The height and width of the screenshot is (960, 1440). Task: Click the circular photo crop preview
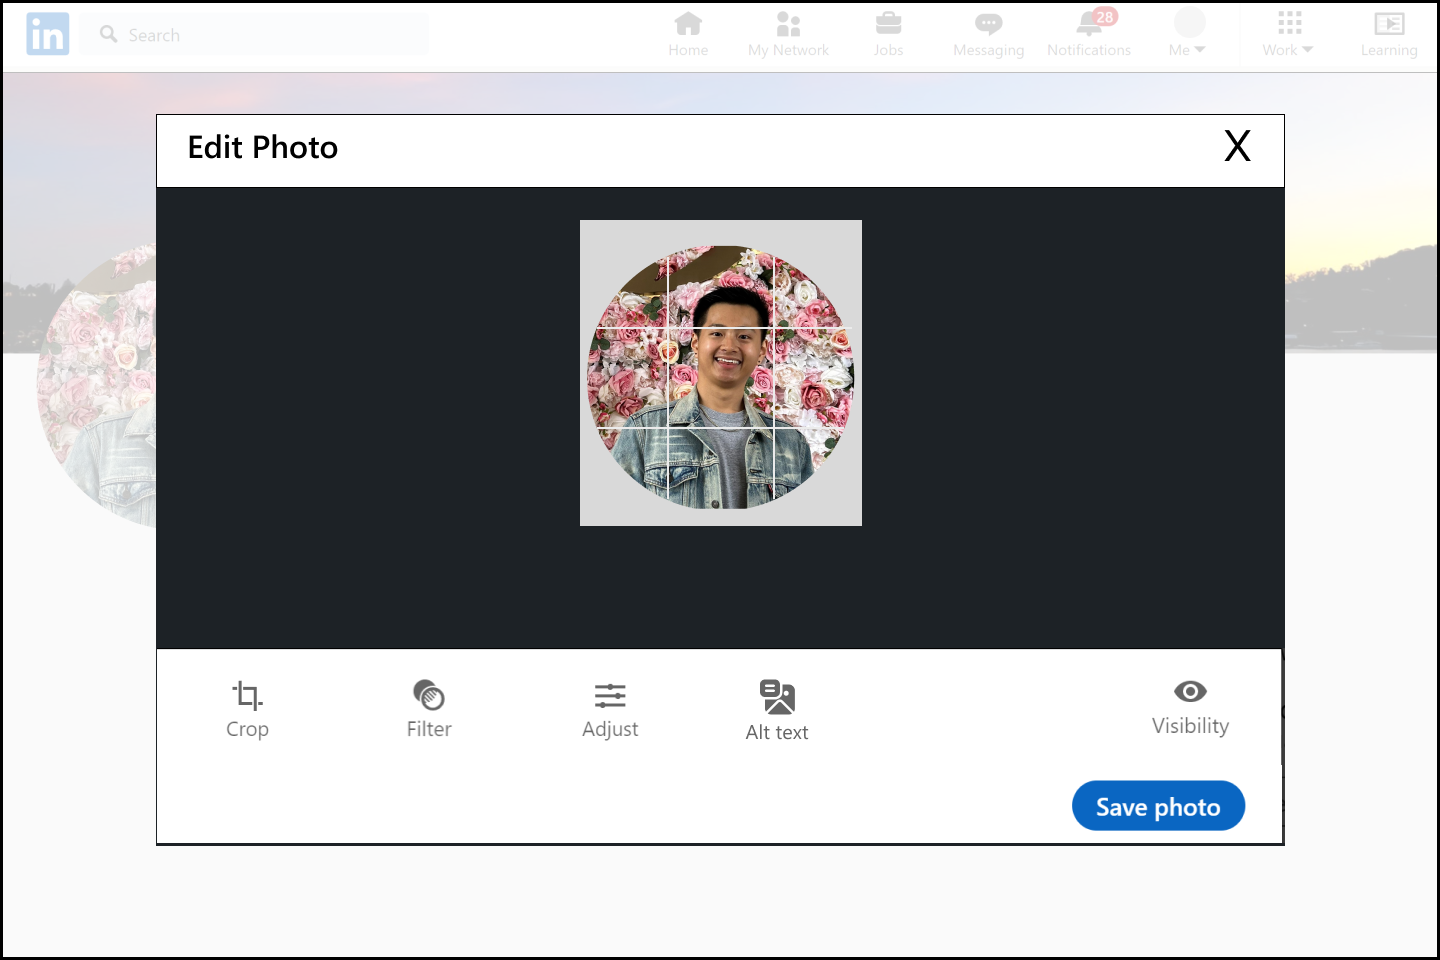720,377
